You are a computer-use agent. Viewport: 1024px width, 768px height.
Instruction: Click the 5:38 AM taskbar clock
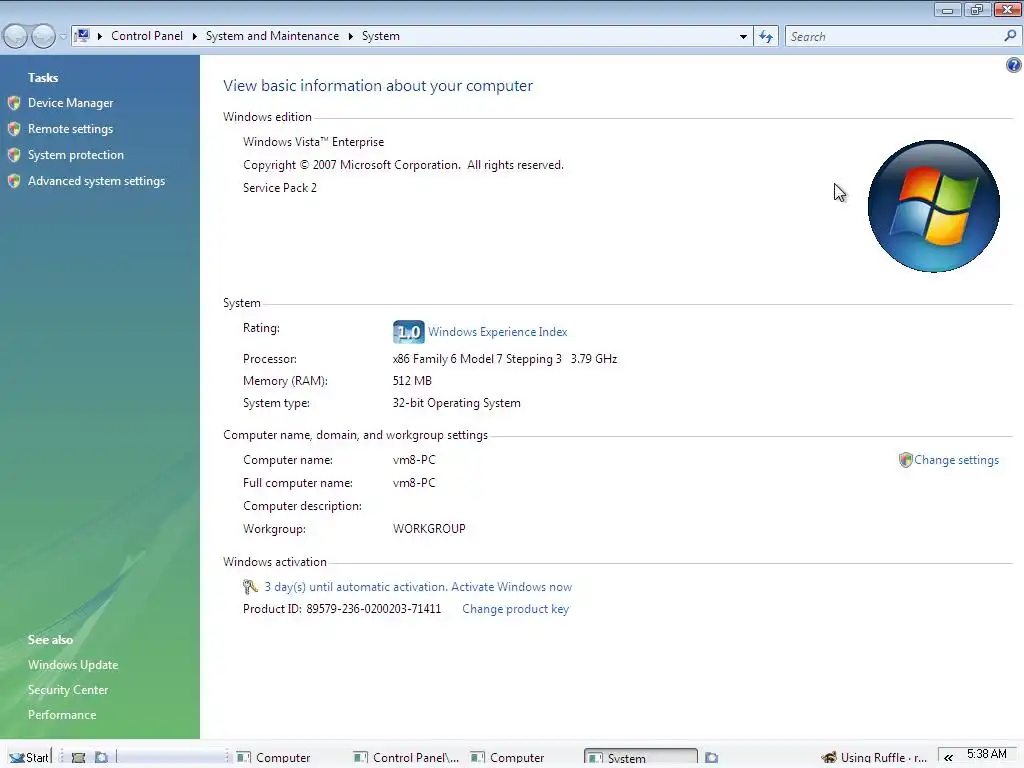click(986, 754)
